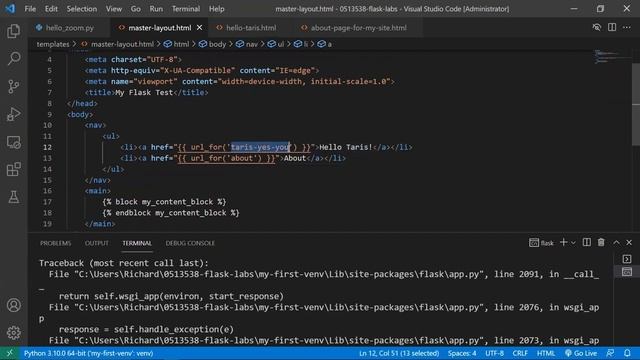Open the Search view in activity bar
640x360 pixels.
13,59
